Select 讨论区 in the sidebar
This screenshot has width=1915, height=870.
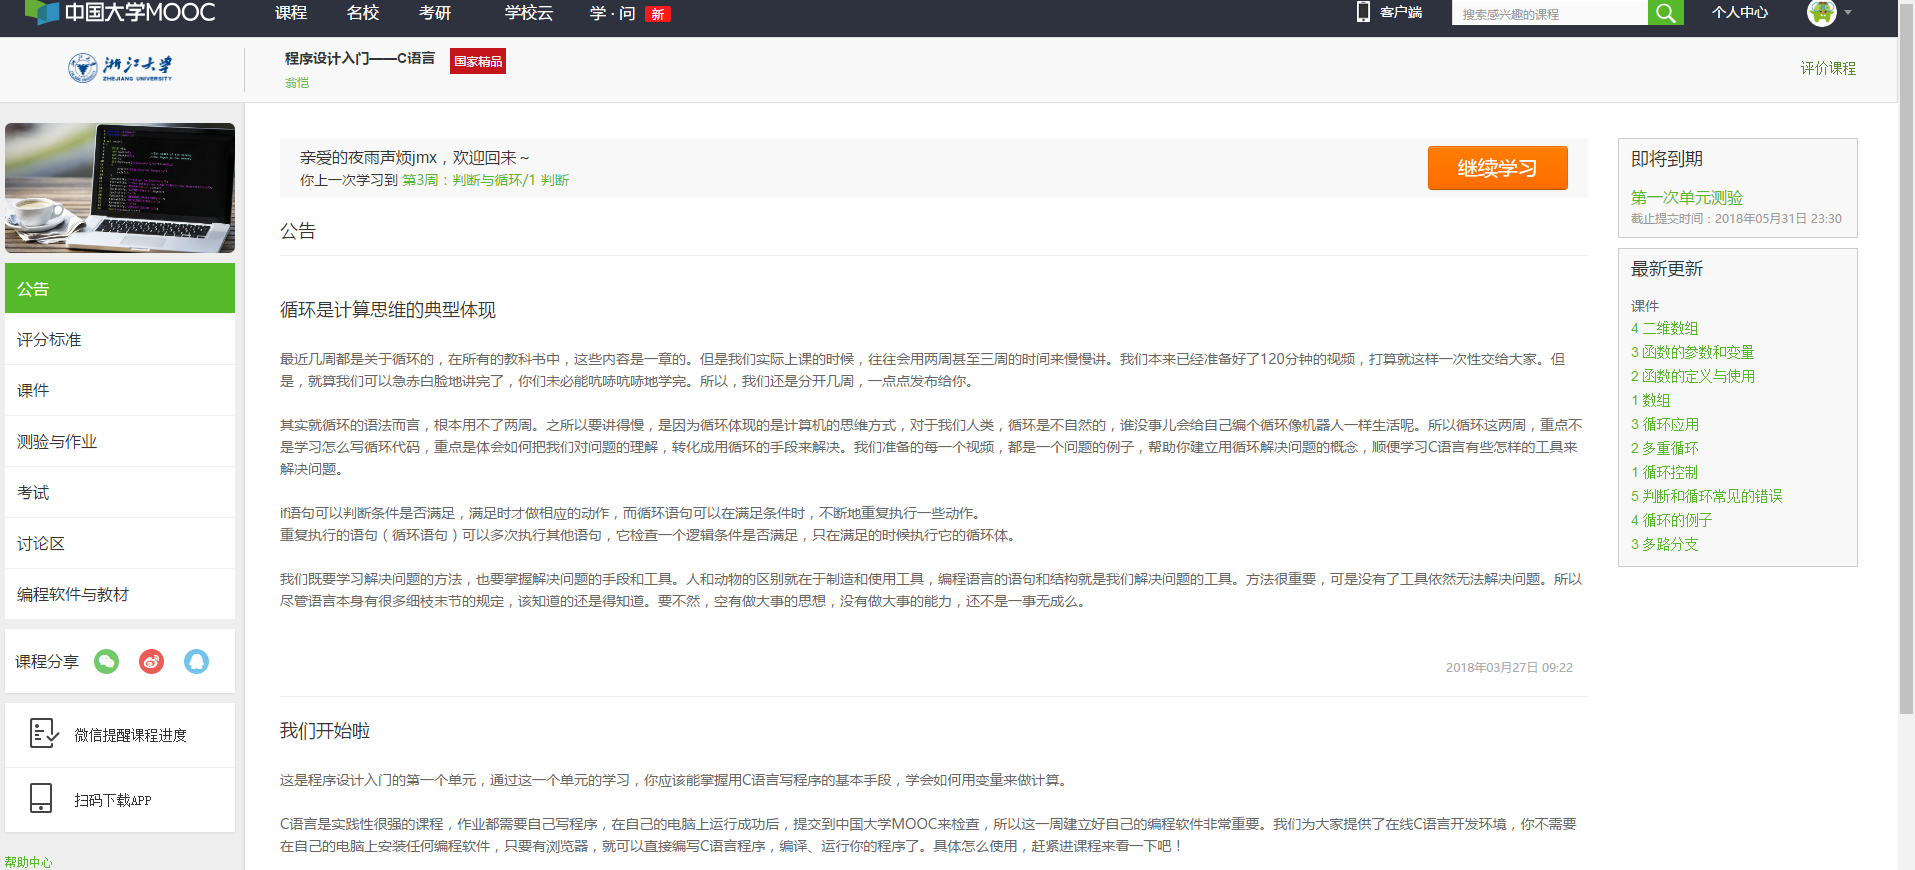pos(120,543)
